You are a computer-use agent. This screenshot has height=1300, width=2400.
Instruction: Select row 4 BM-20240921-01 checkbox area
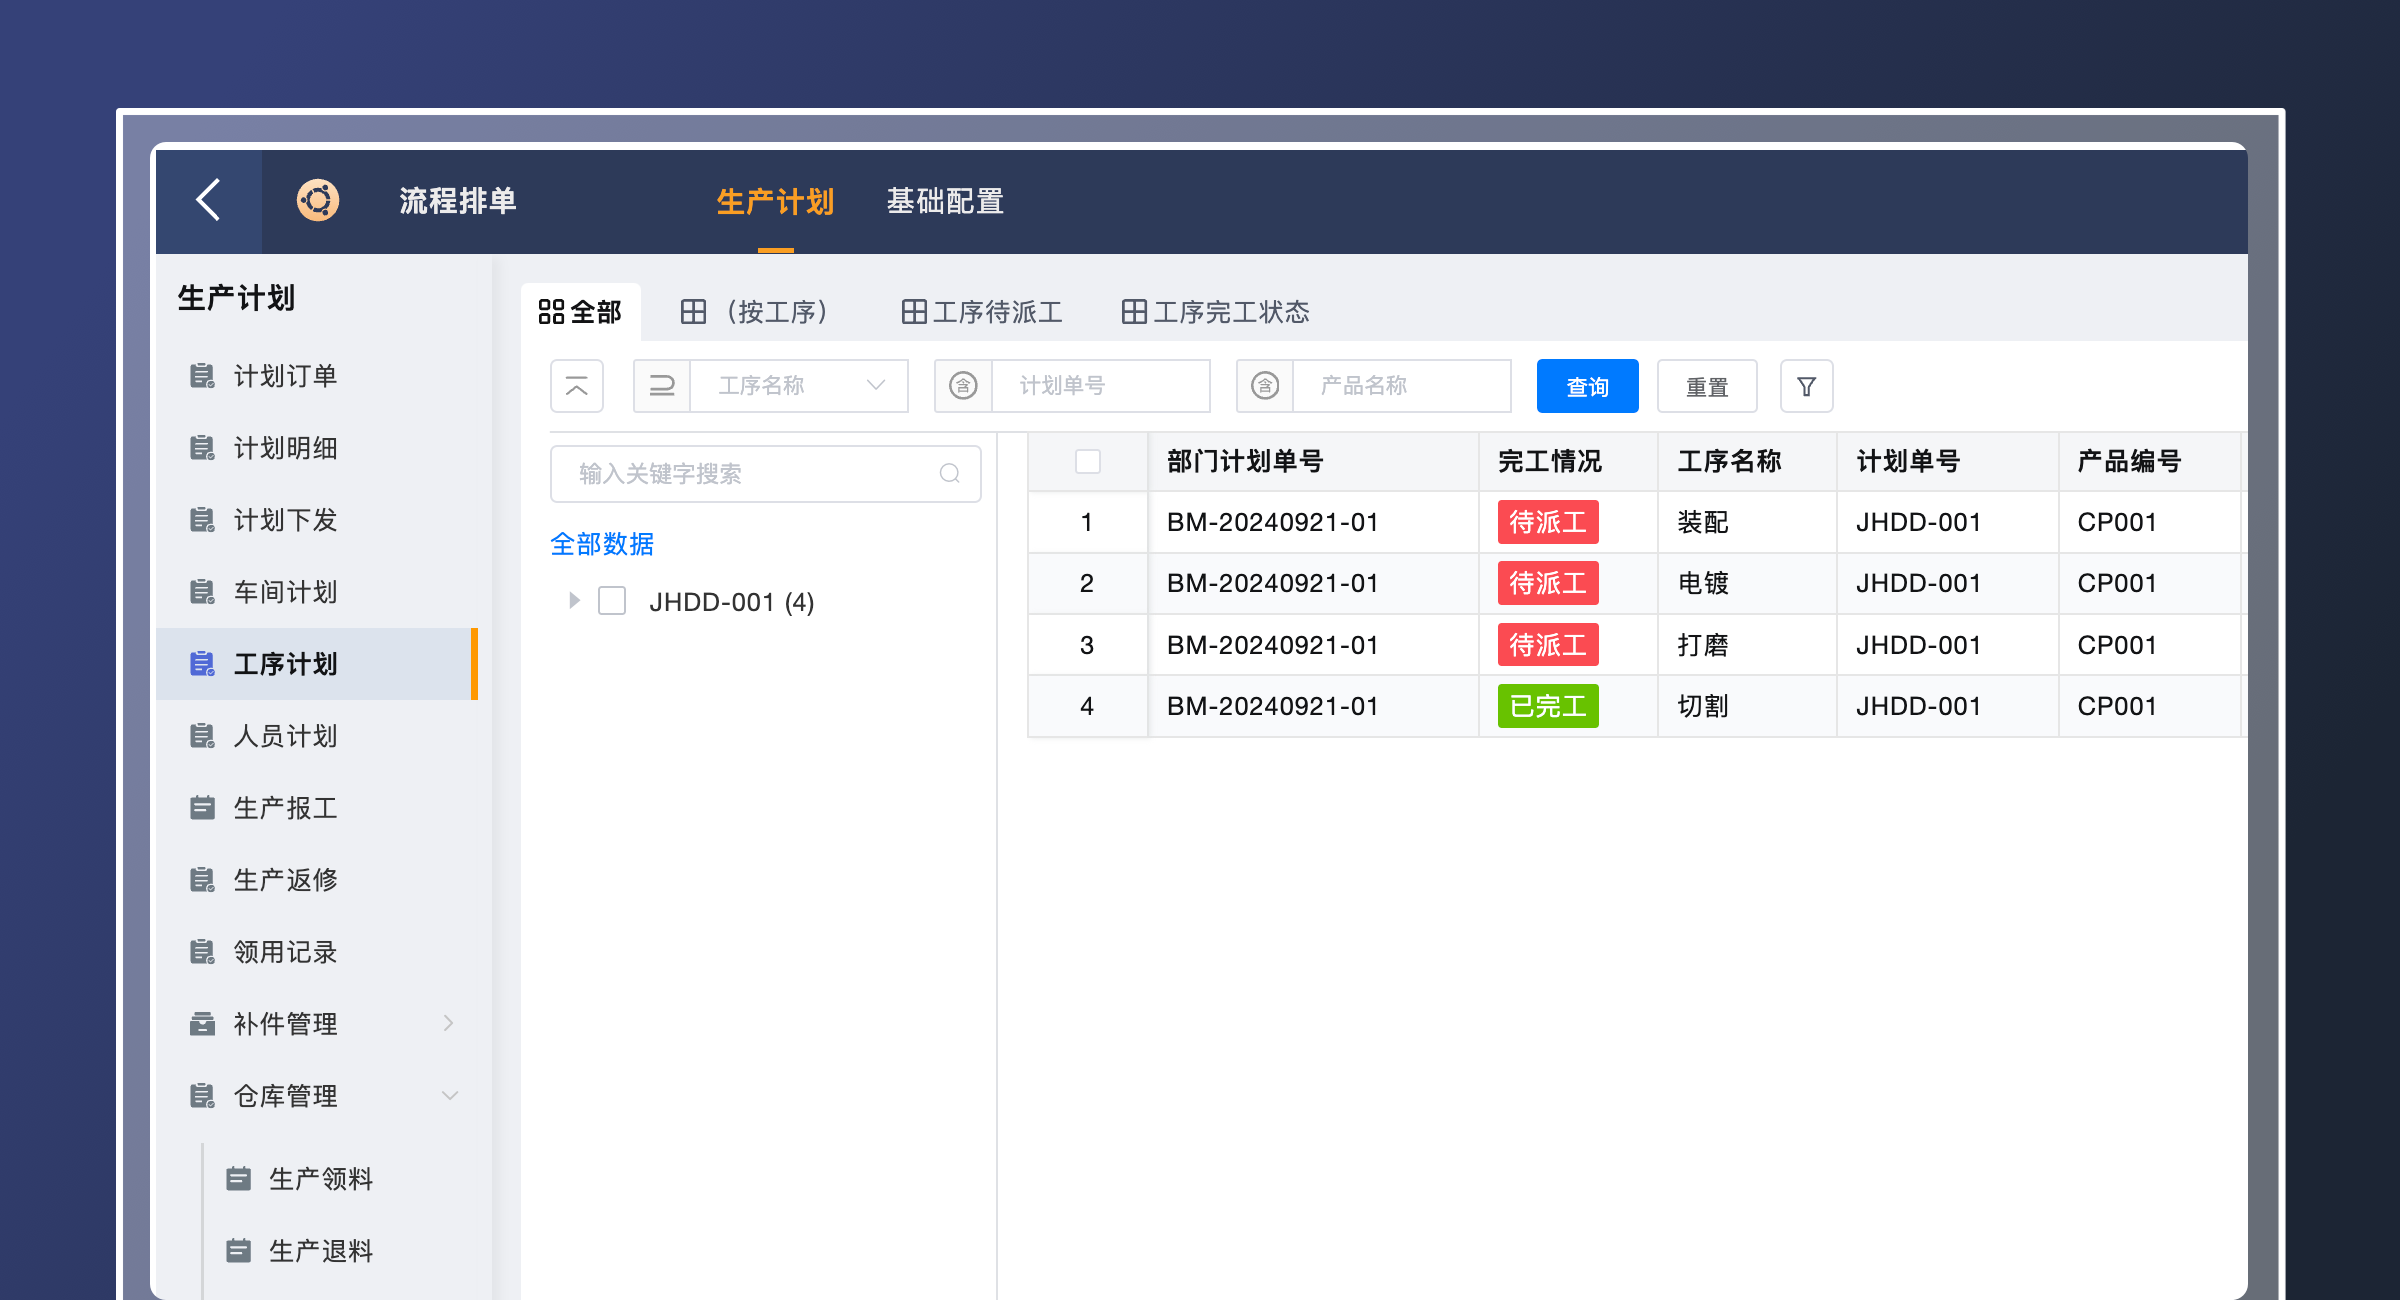pos(1087,706)
